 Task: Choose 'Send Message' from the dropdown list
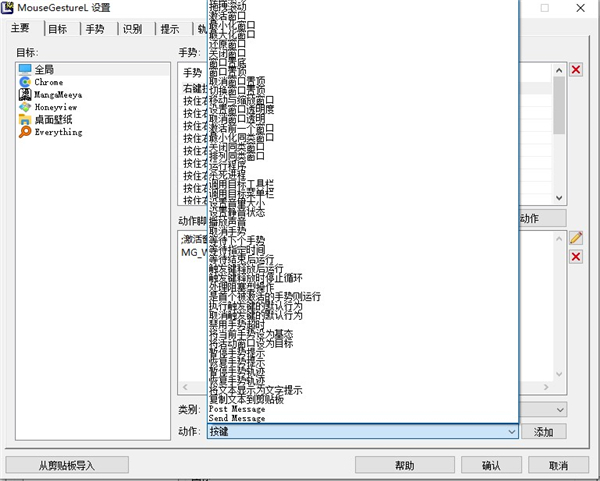point(238,418)
